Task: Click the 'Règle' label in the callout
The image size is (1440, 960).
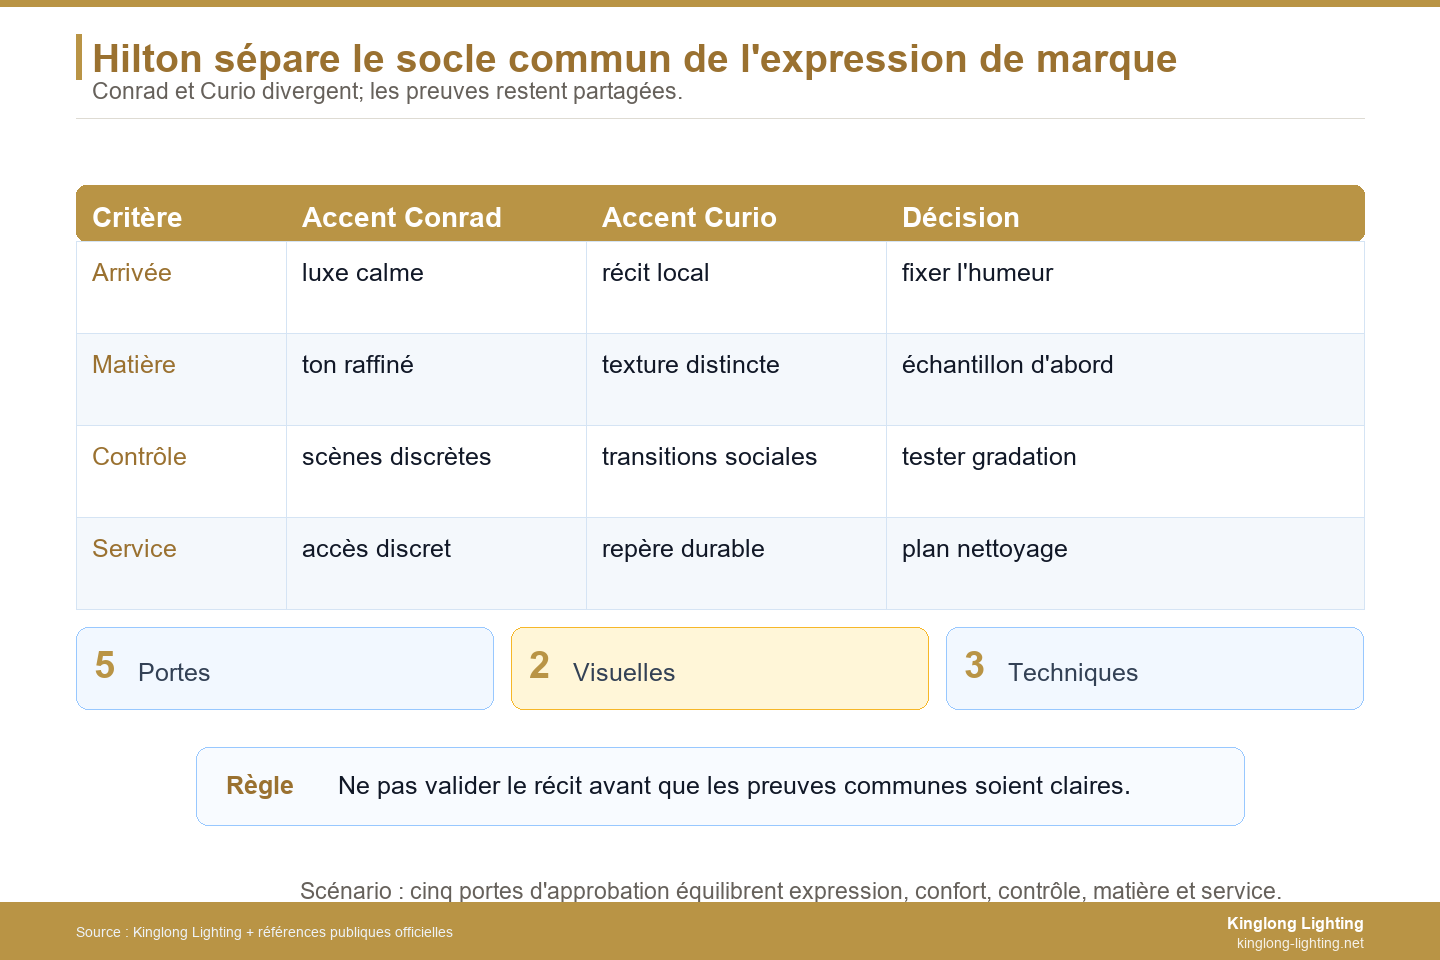Action: click(x=260, y=786)
